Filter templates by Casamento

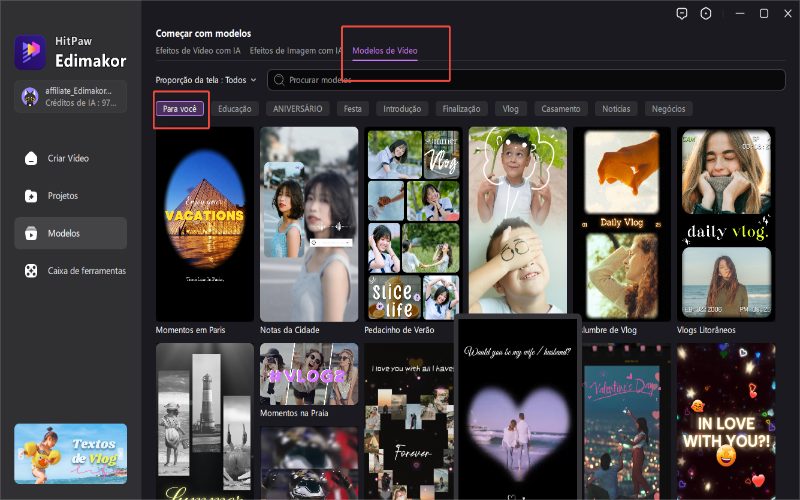pyautogui.click(x=560, y=108)
